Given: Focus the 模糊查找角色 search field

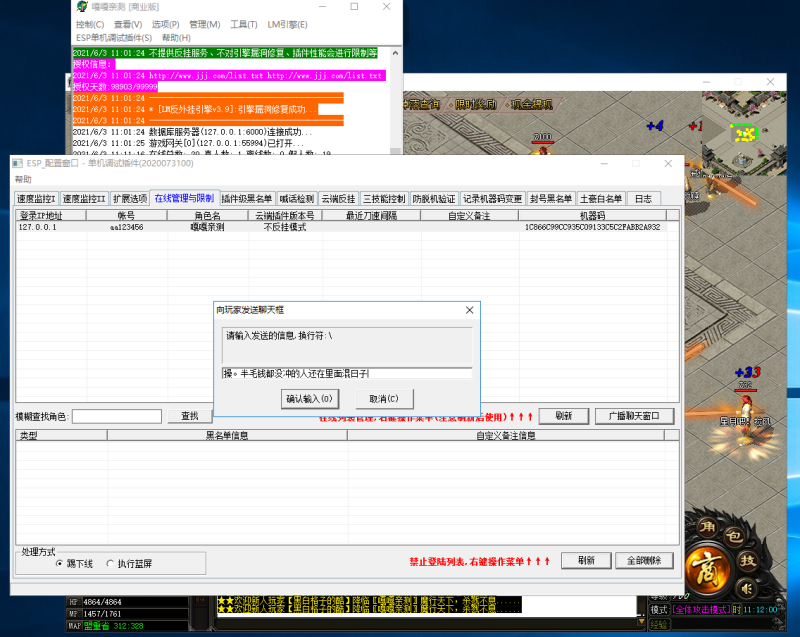Looking at the screenshot, I should tap(117, 416).
